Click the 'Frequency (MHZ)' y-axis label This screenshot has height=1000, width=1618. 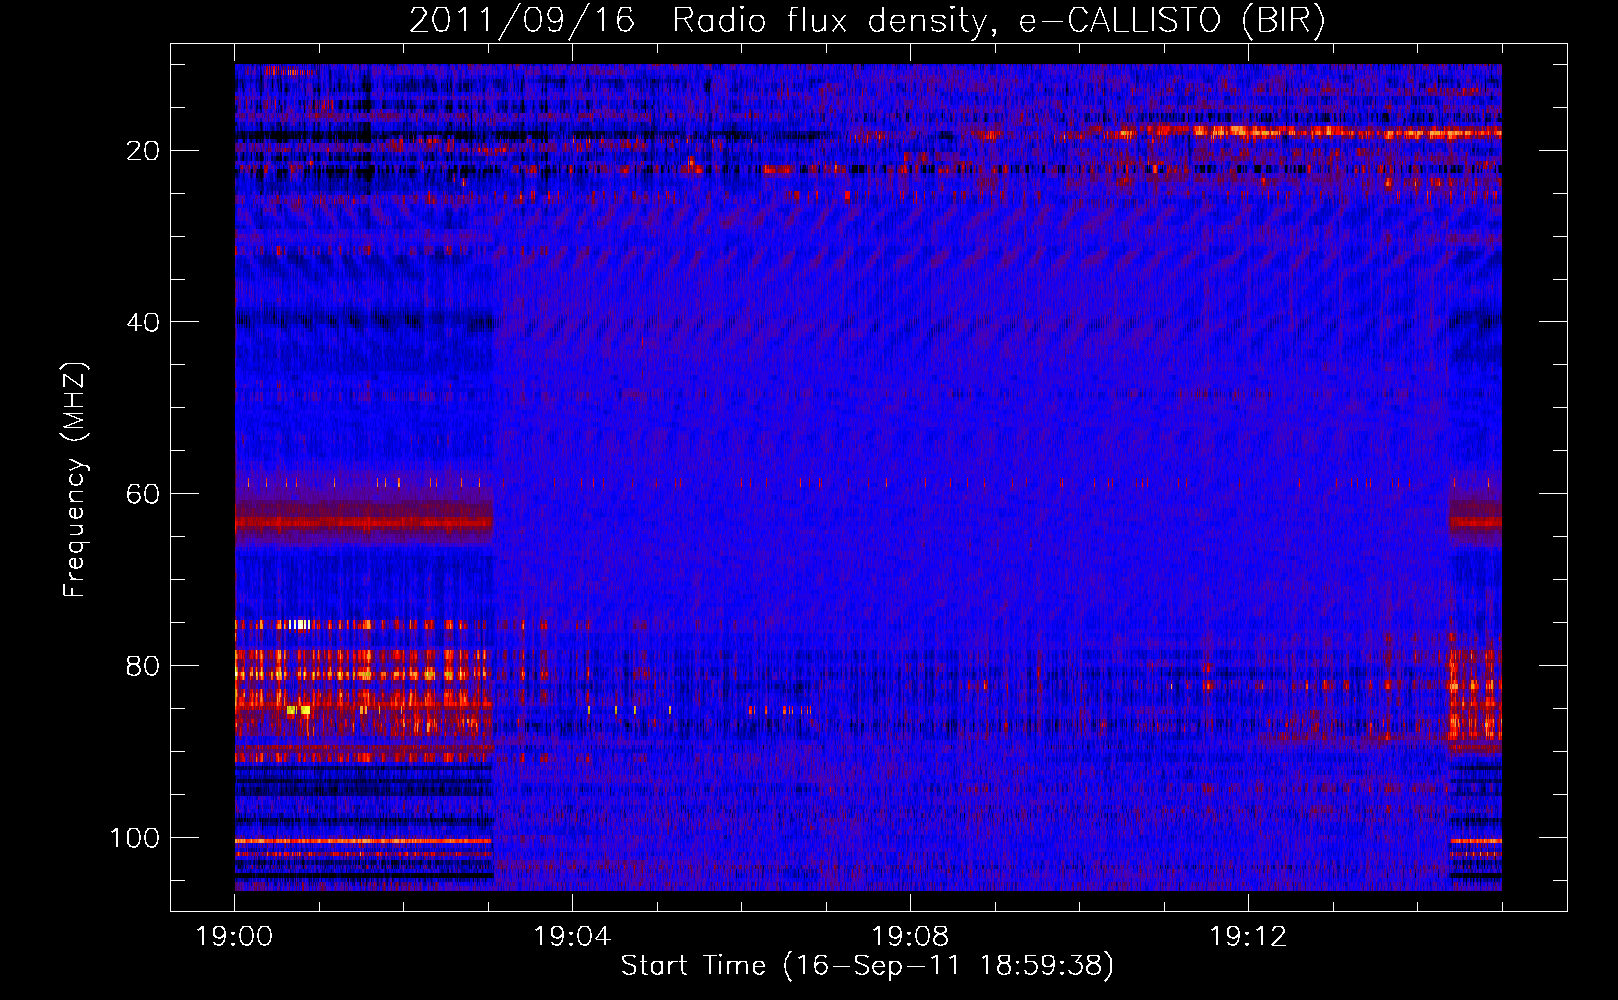tap(75, 479)
